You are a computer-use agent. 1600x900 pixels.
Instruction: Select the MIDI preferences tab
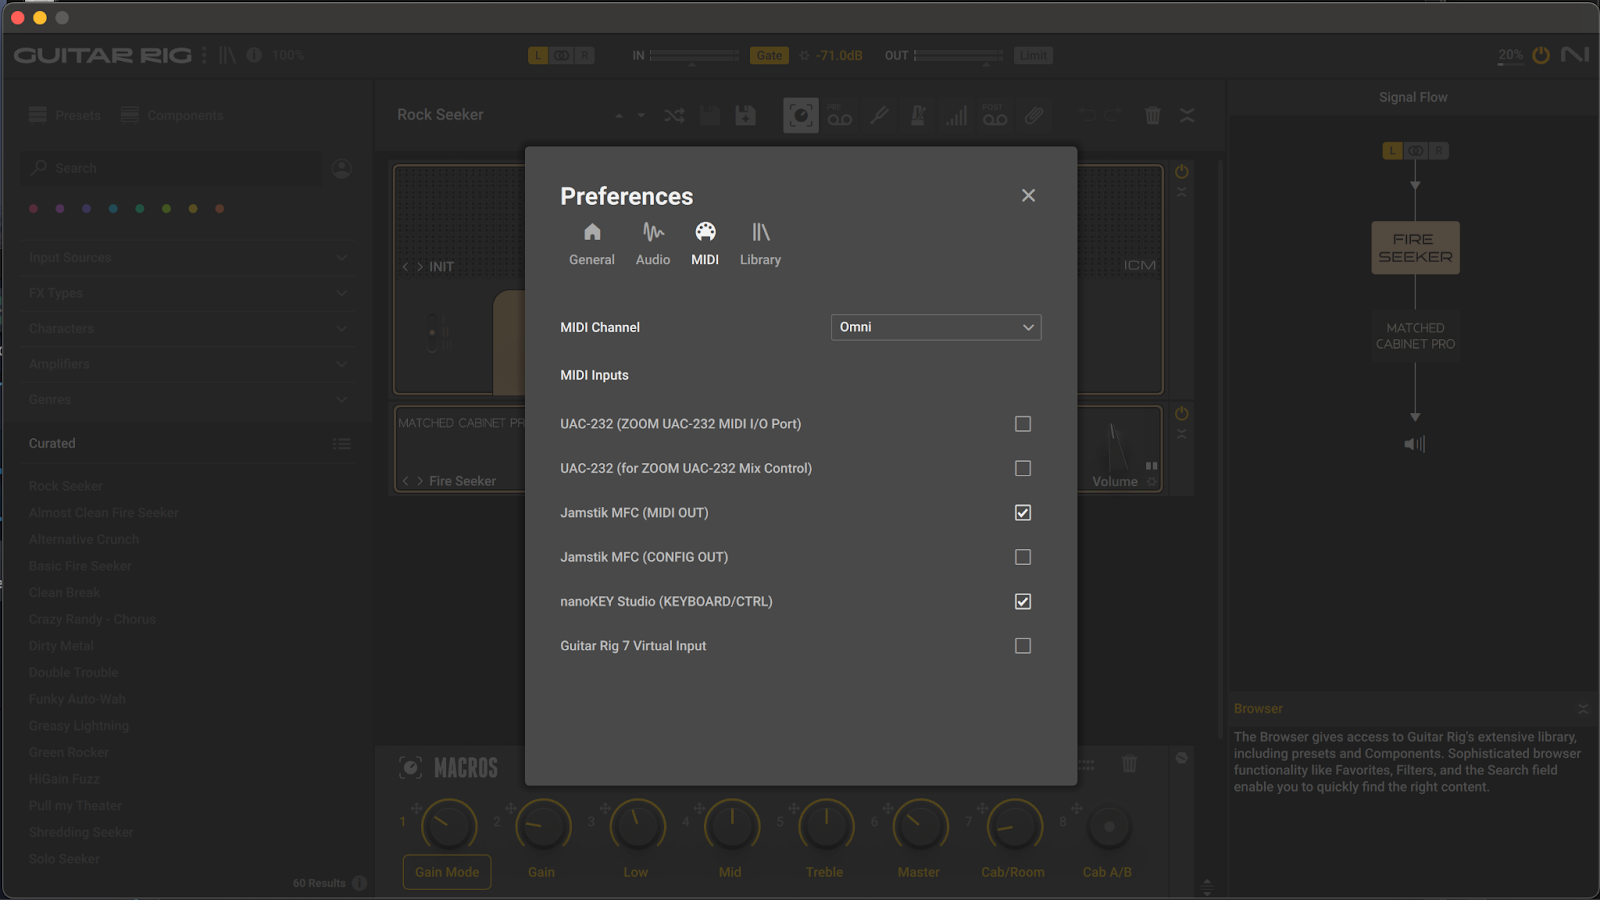[x=705, y=245]
